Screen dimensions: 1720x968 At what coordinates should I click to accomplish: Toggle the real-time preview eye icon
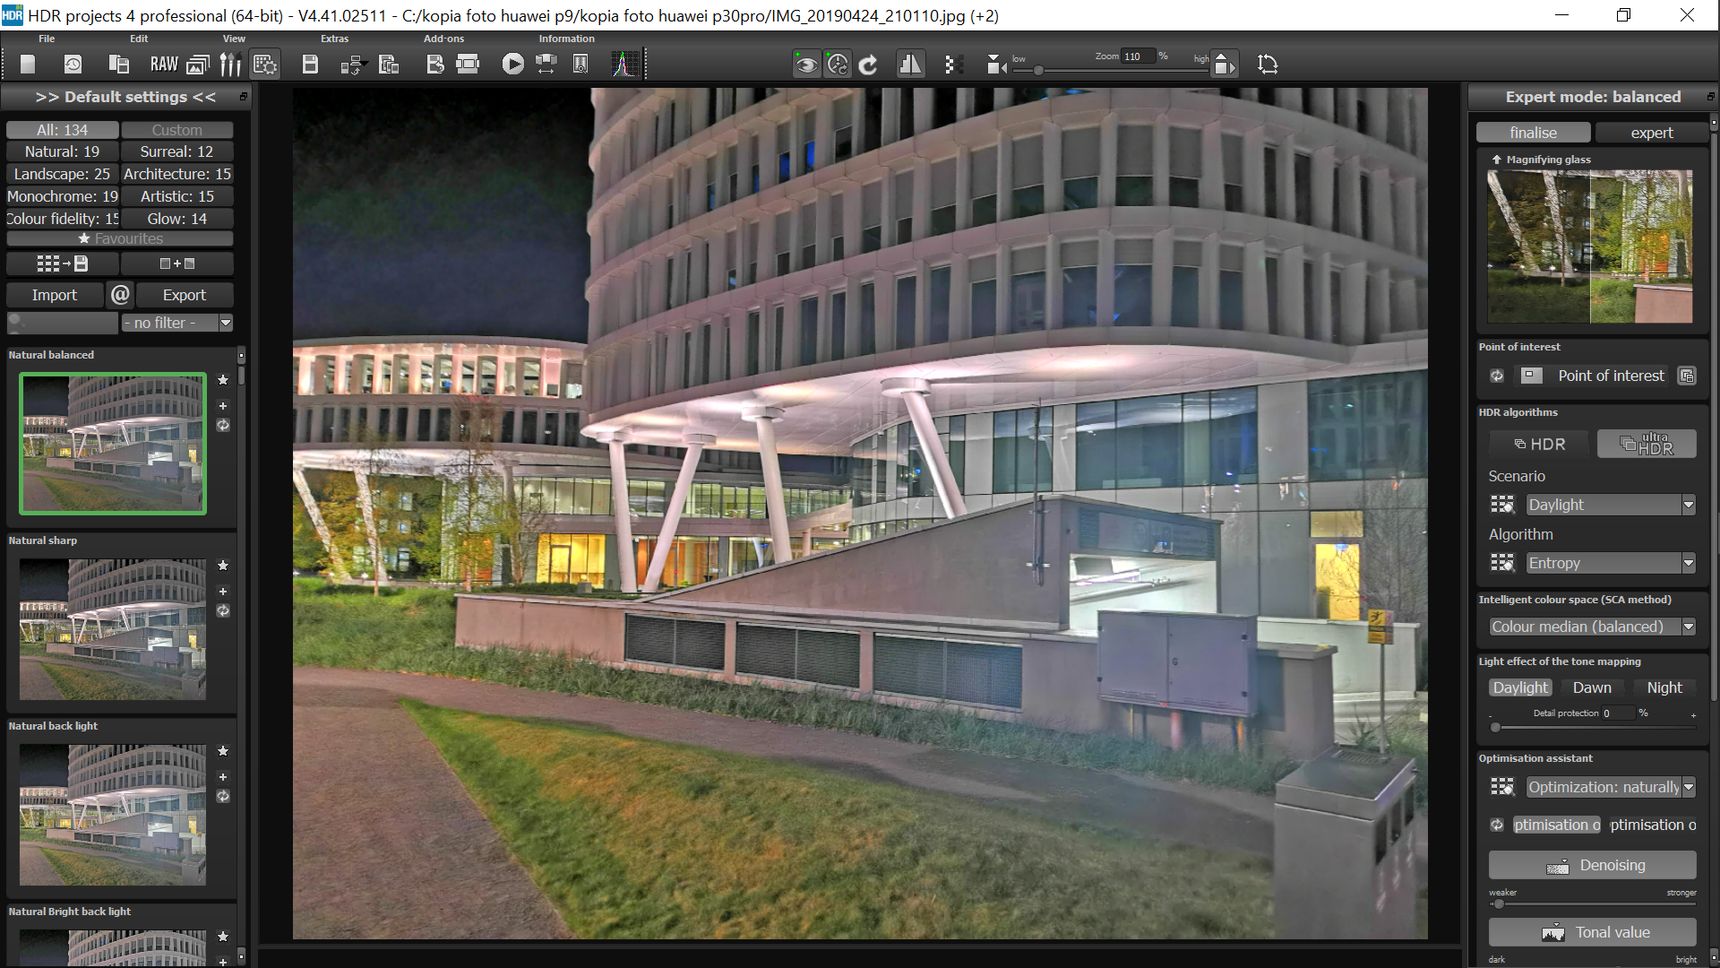click(x=806, y=64)
